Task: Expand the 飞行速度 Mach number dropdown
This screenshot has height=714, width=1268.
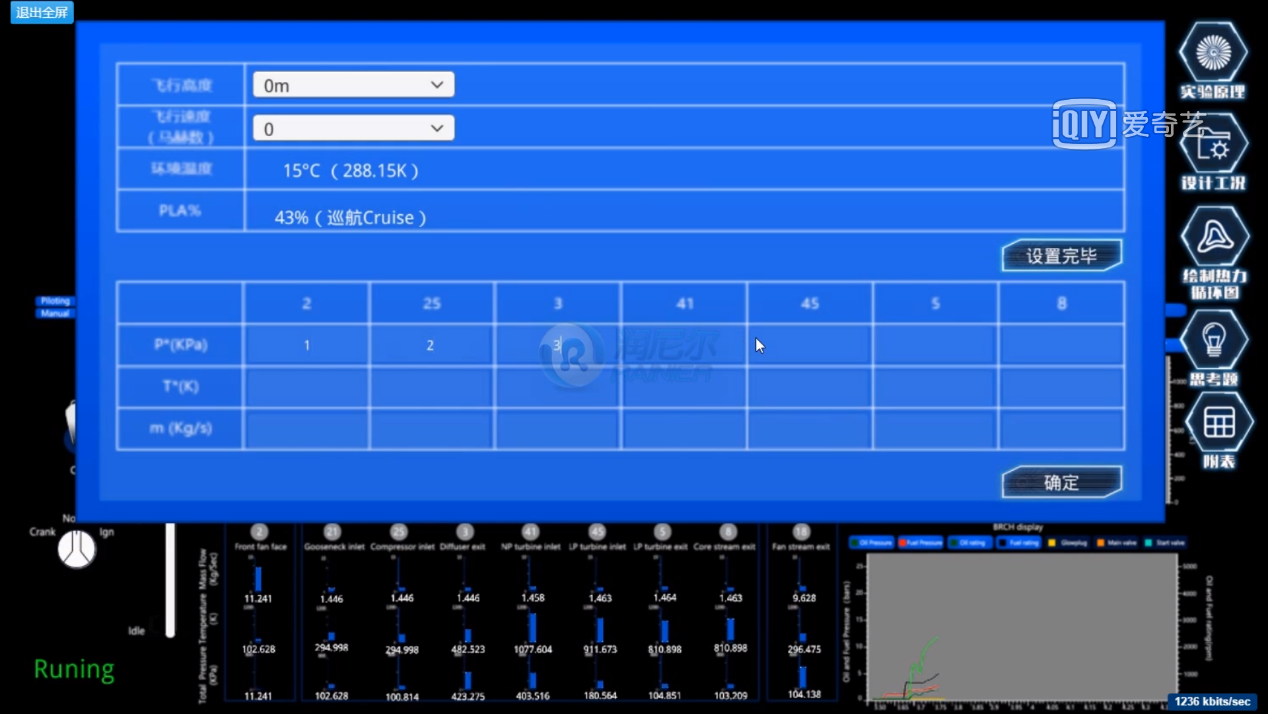Action: pos(353,128)
